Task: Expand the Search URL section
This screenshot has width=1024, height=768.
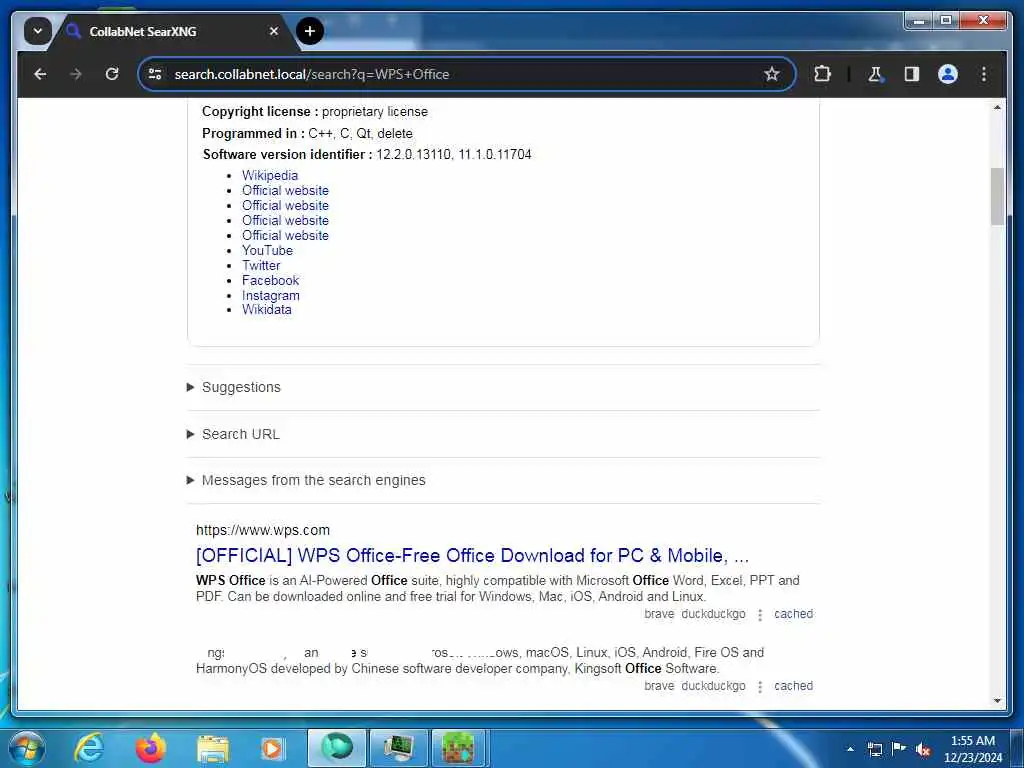Action: point(503,434)
